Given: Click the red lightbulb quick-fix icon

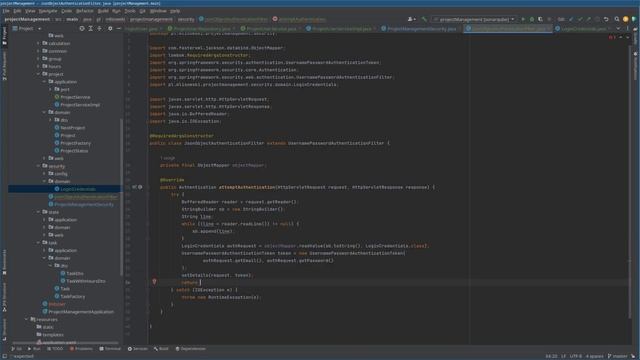Looking at the screenshot, I should tap(154, 282).
